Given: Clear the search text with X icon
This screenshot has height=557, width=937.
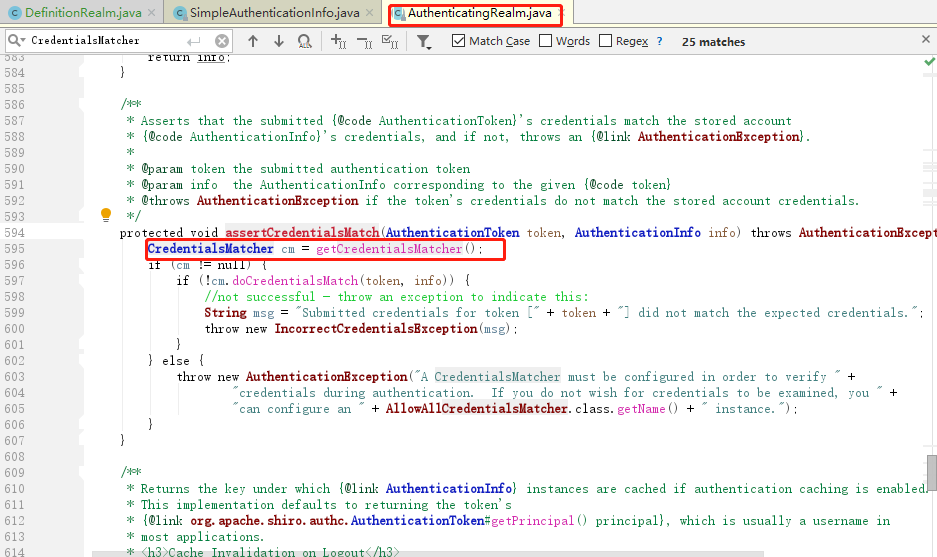Looking at the screenshot, I should 222,41.
